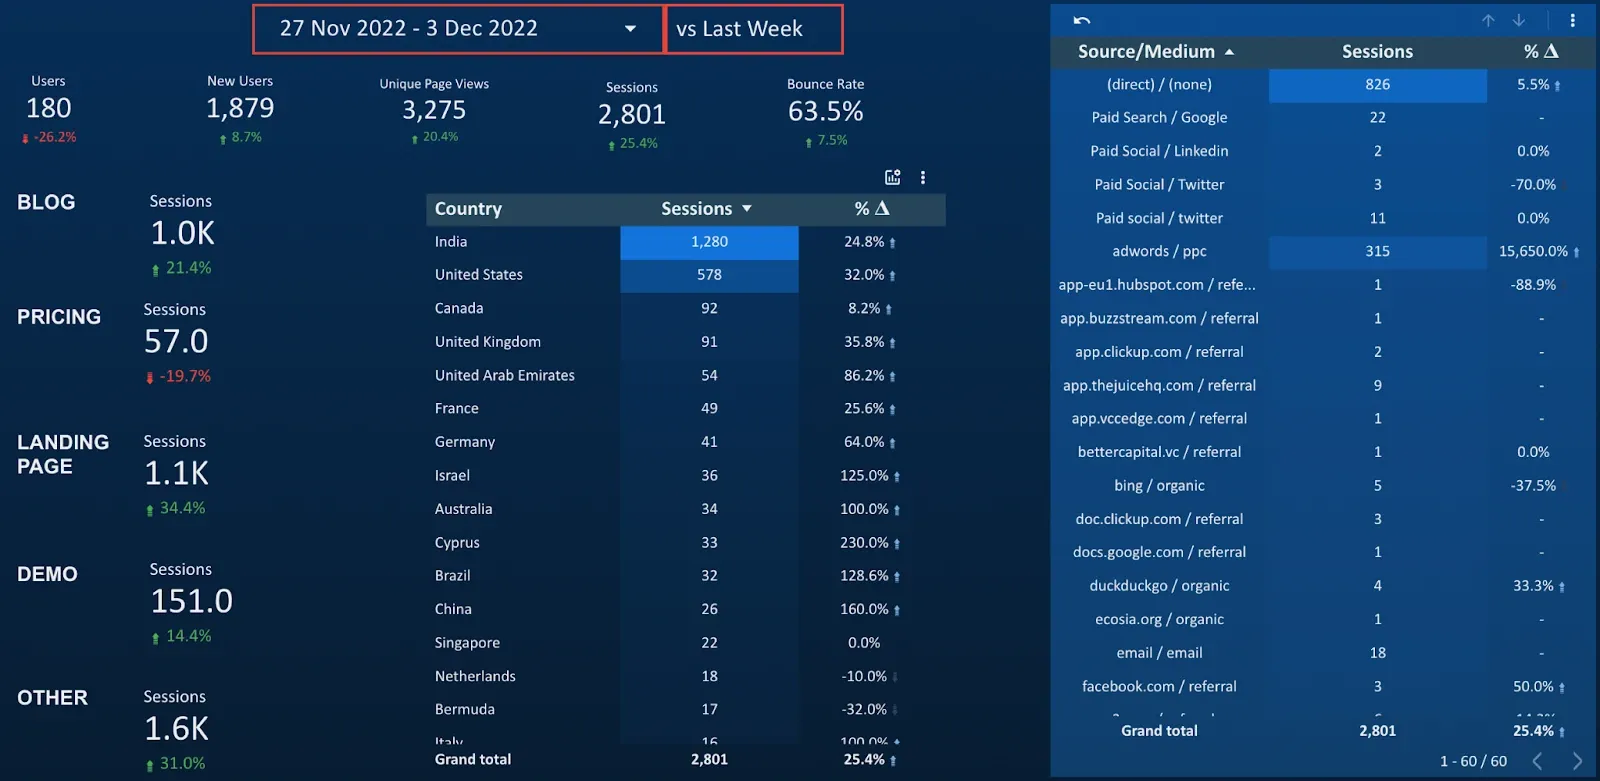The width and height of the screenshot is (1600, 781).
Task: Click the PRICING sessions value 57.0
Action: [176, 342]
